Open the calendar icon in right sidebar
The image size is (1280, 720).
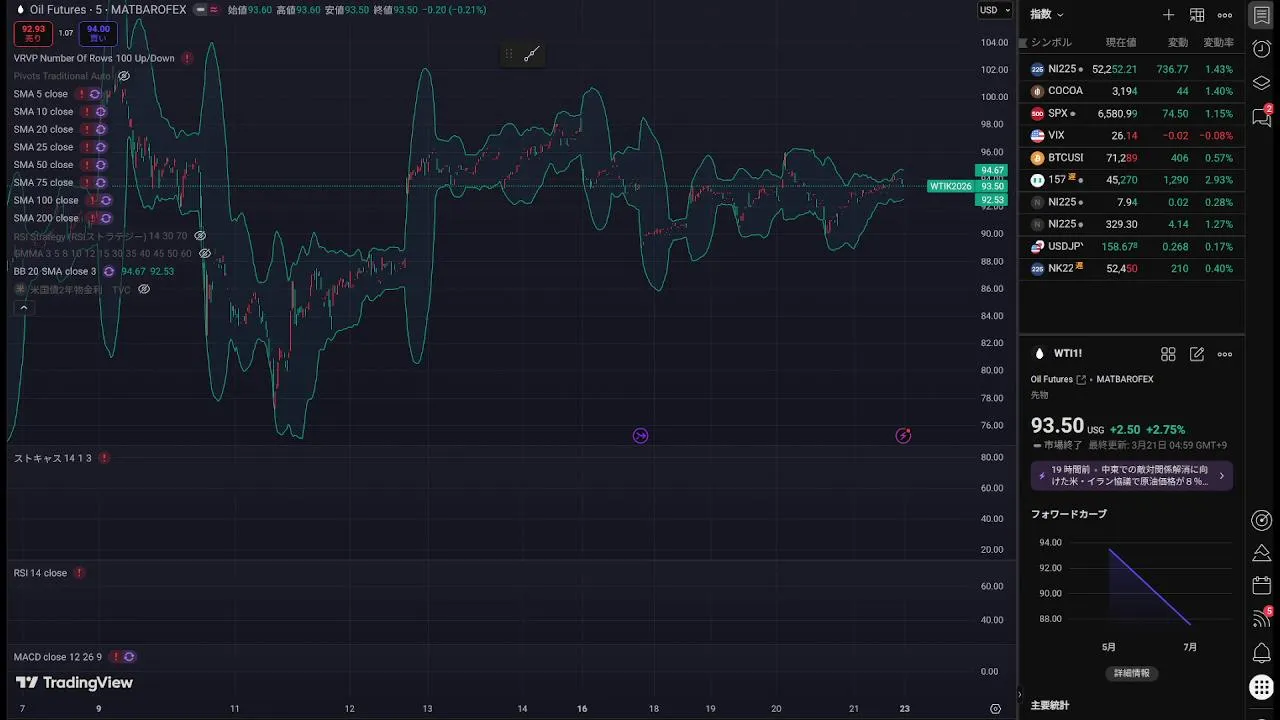coord(1261,586)
